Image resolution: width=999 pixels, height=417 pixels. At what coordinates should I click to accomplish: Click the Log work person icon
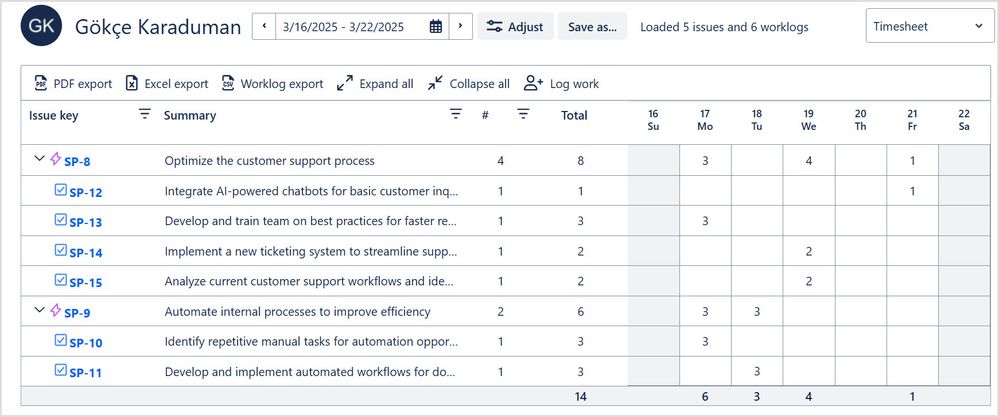pyautogui.click(x=533, y=83)
